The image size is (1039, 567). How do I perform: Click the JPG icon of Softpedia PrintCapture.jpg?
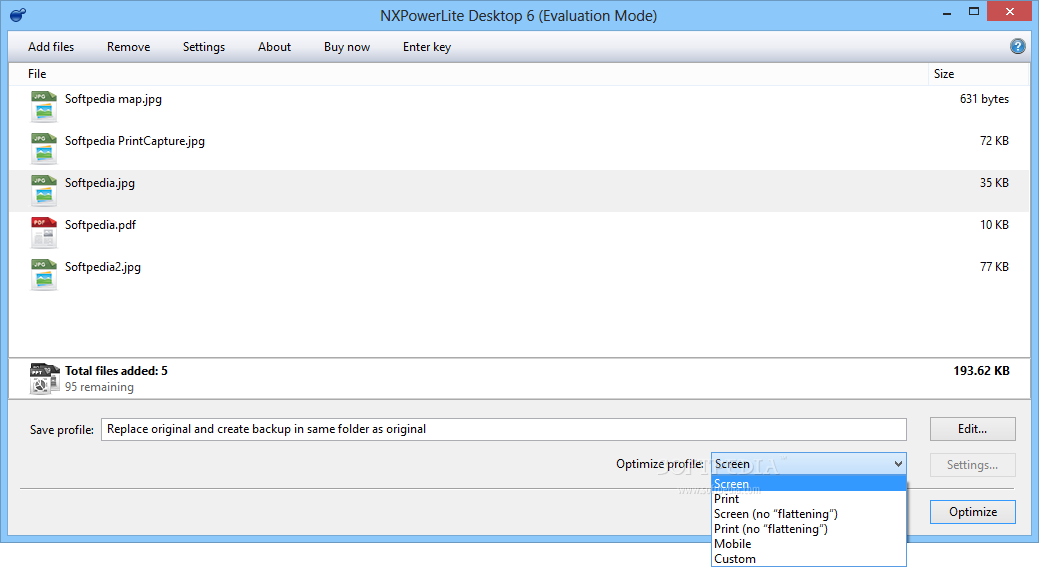coord(43,148)
